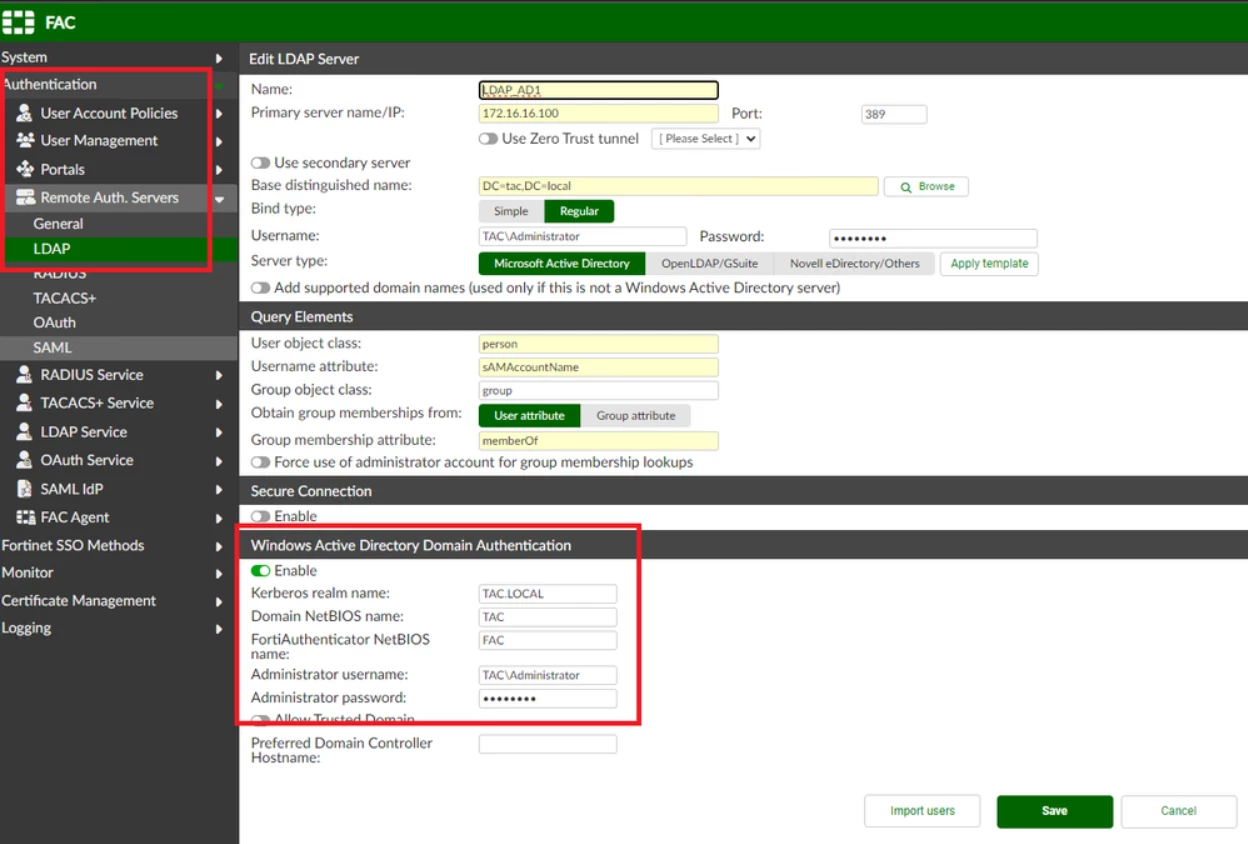Click the Kerberos realm name field
Image resolution: width=1248 pixels, height=844 pixels.
(x=548, y=593)
